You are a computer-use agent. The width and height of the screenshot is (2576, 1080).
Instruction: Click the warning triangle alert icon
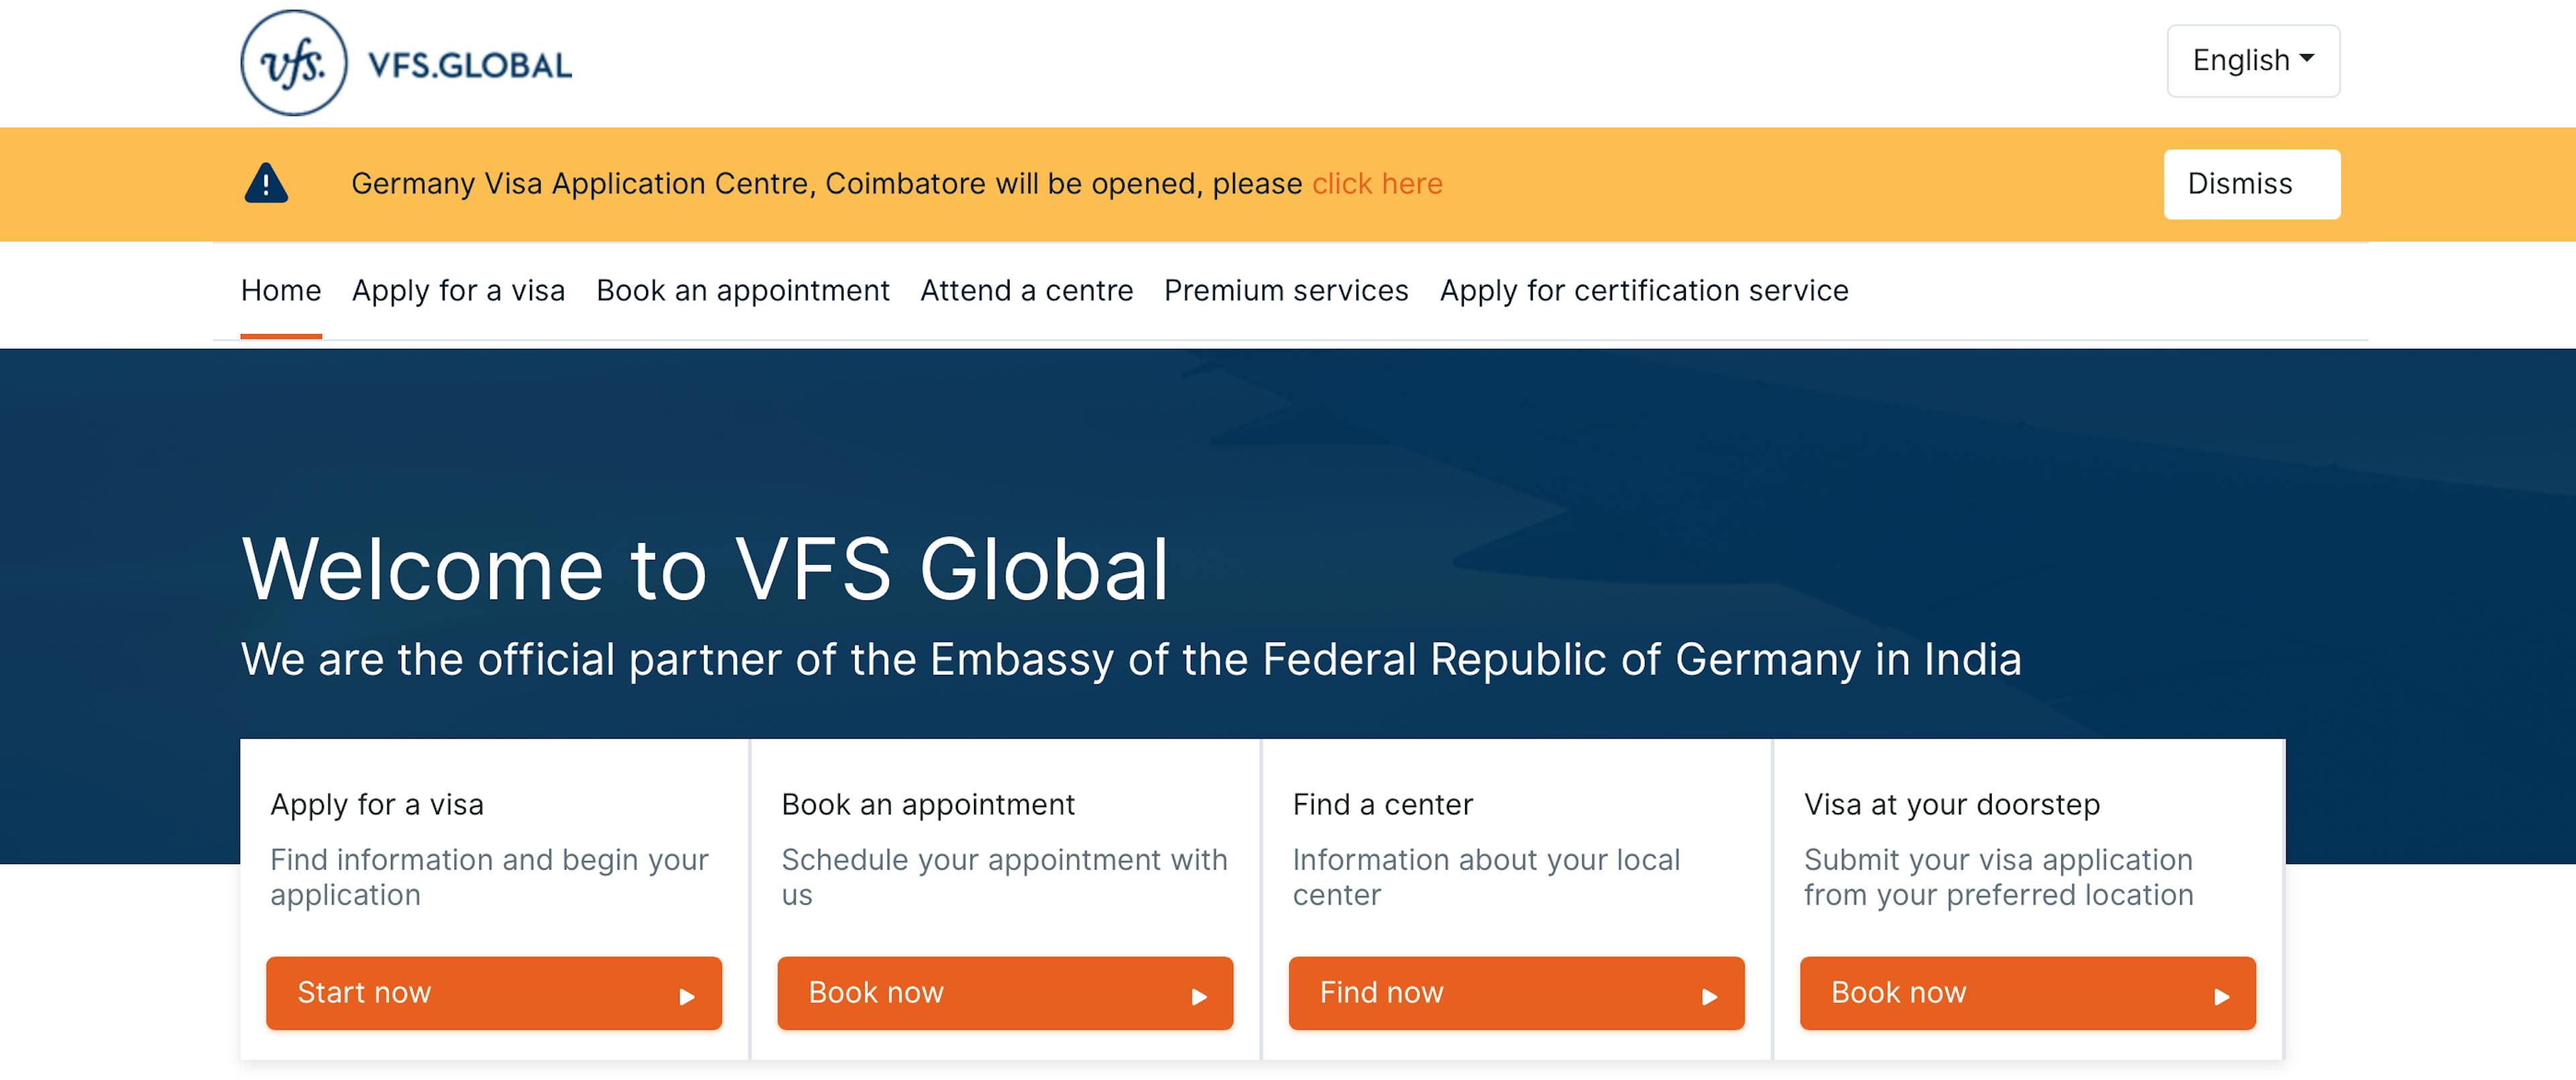[x=266, y=183]
